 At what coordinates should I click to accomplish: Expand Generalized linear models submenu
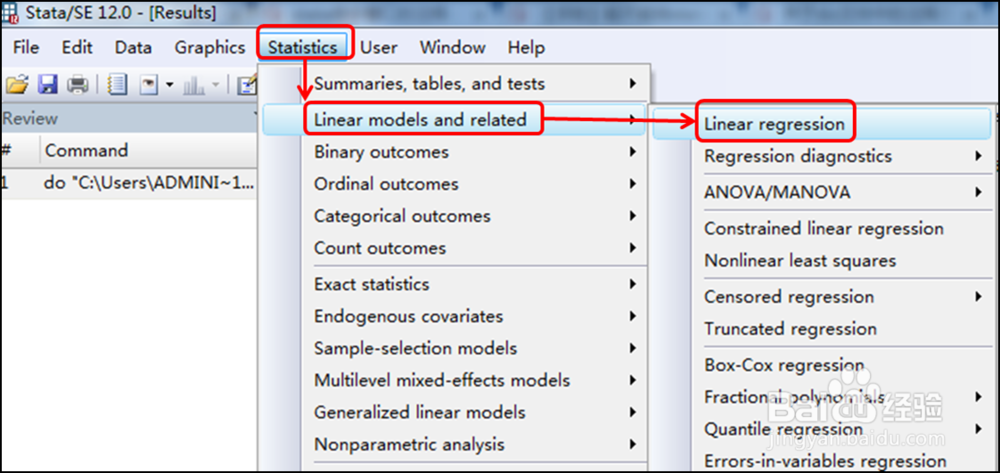(455, 412)
